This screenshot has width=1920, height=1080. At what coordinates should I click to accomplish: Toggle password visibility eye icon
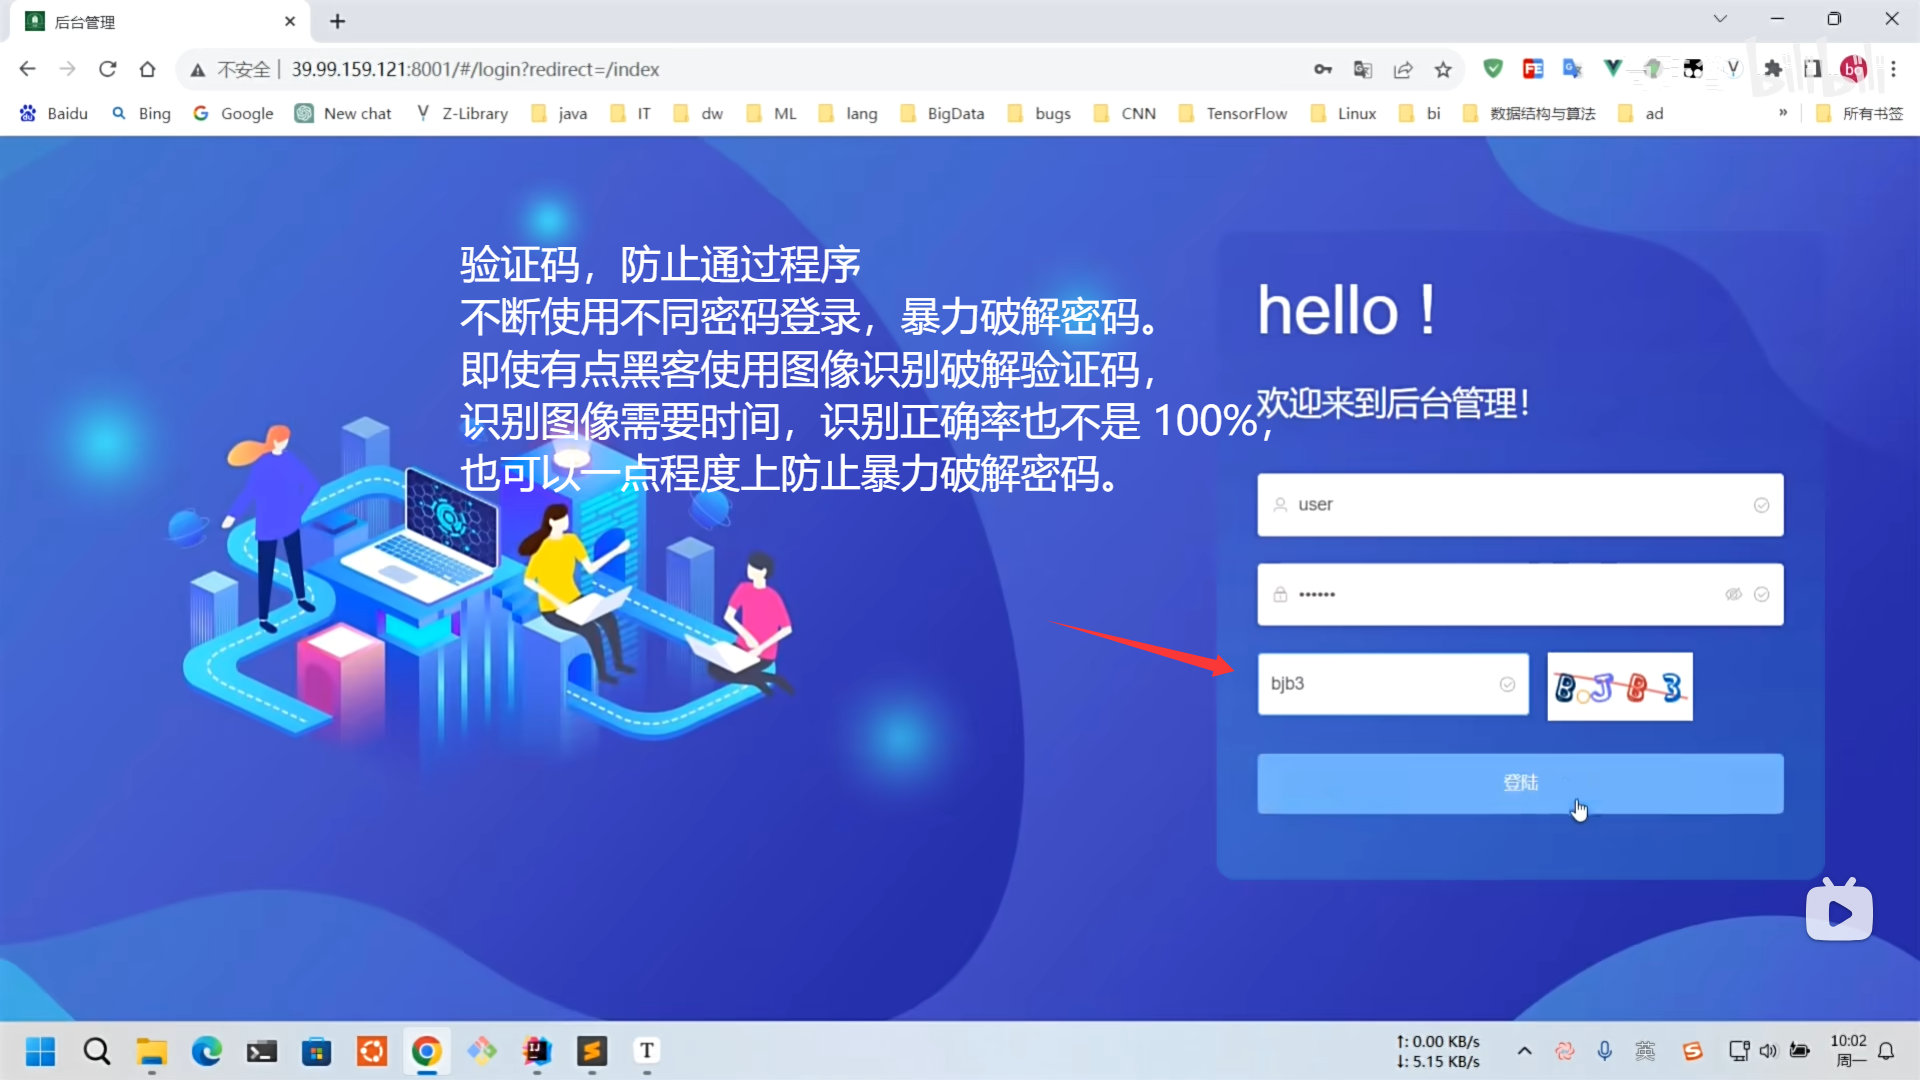click(x=1733, y=594)
